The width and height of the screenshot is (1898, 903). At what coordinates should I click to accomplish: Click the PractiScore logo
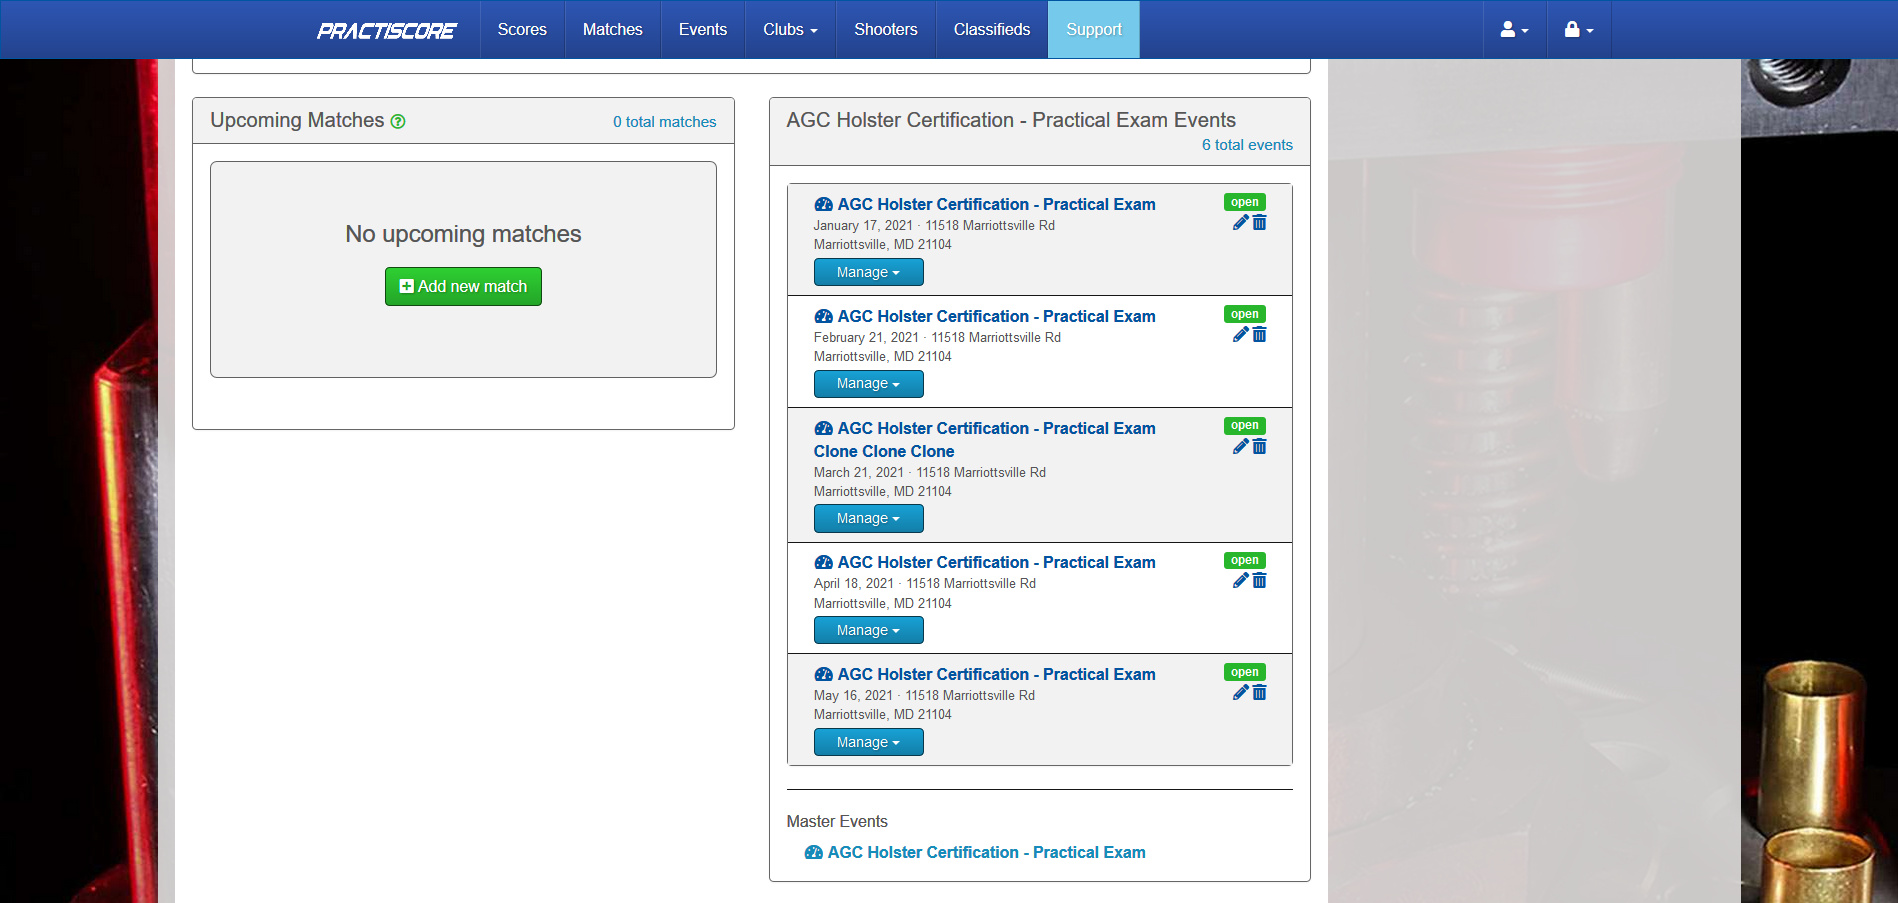pyautogui.click(x=386, y=31)
